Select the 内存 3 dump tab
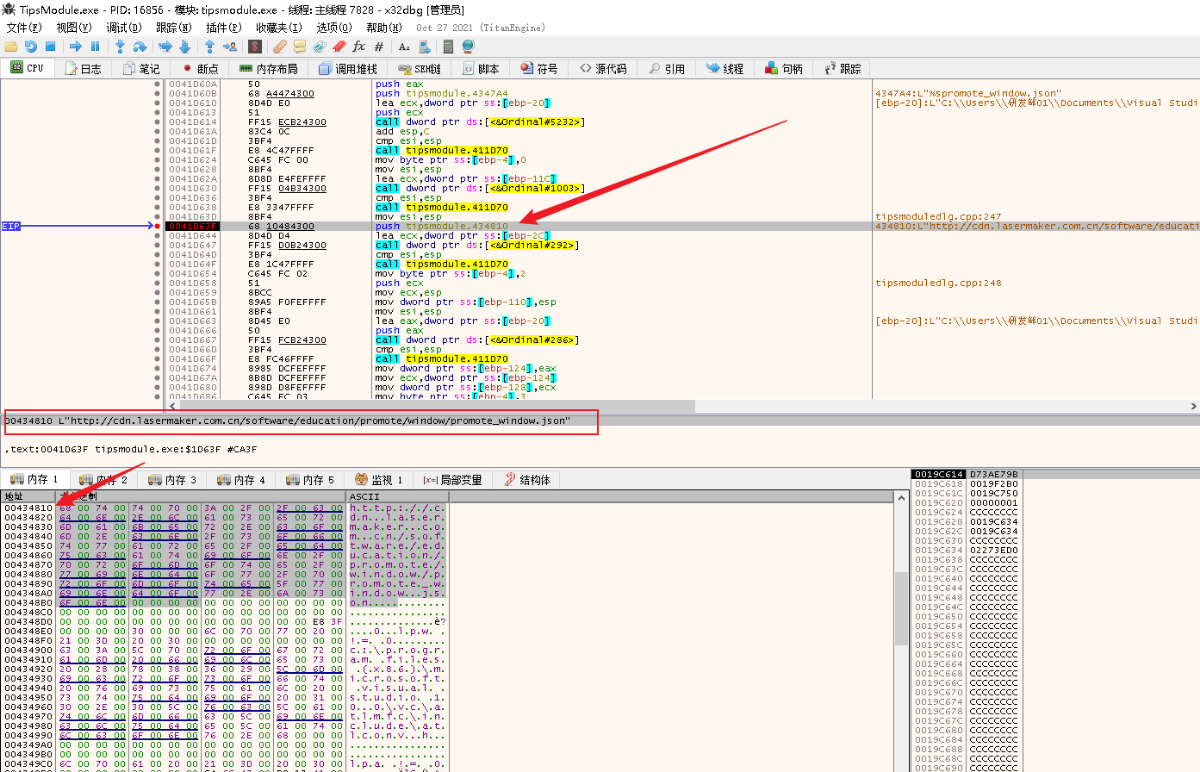Viewport: 1200px width, 772px height. [172, 480]
